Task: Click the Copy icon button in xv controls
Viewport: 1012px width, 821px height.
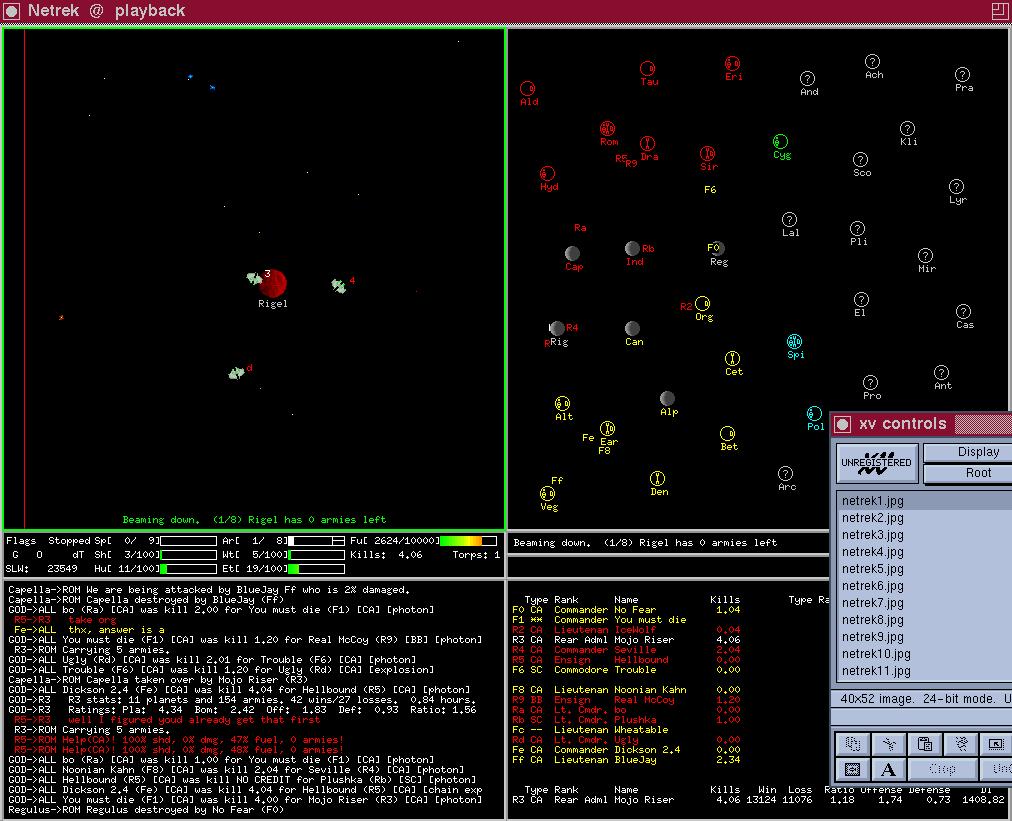Action: pos(853,744)
